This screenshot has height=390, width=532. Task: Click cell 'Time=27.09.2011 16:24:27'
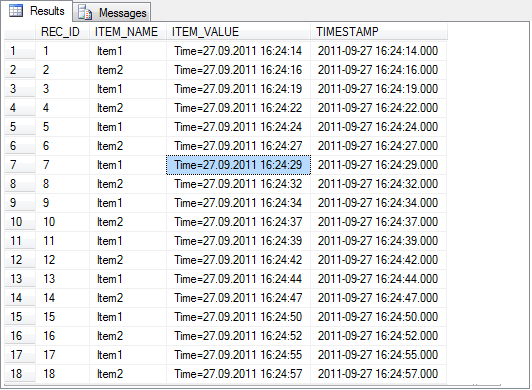239,146
